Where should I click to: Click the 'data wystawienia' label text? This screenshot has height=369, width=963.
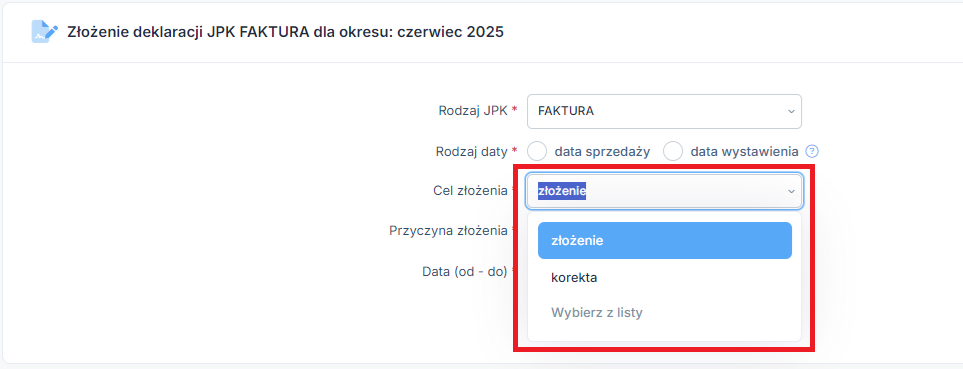744,151
